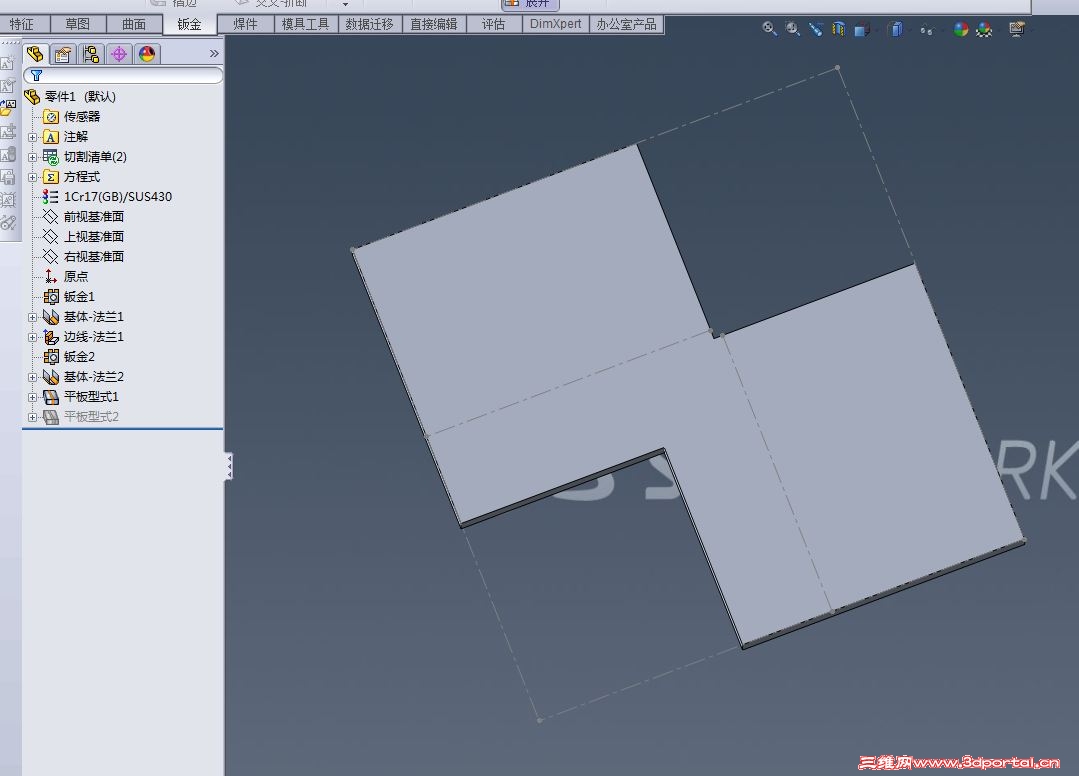1079x776 pixels.
Task: Select the 钣金 tab
Action: tap(189, 24)
